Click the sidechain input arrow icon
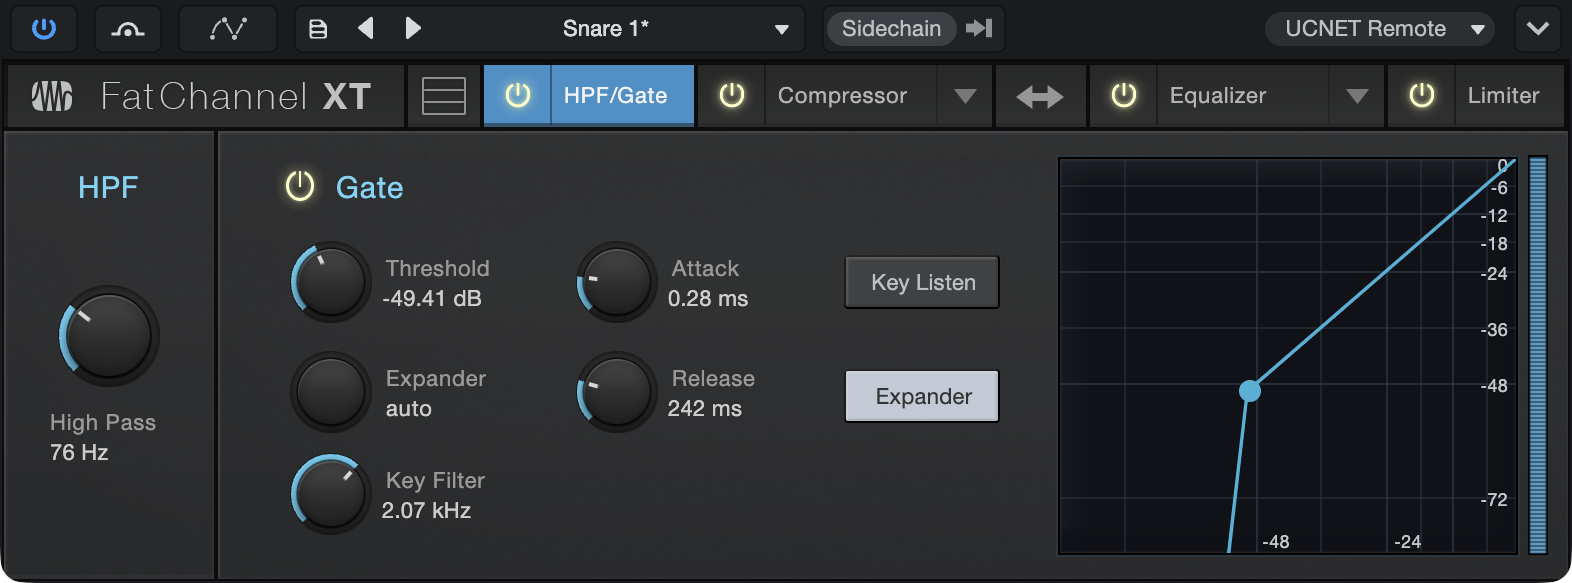The image size is (1572, 583). (979, 29)
